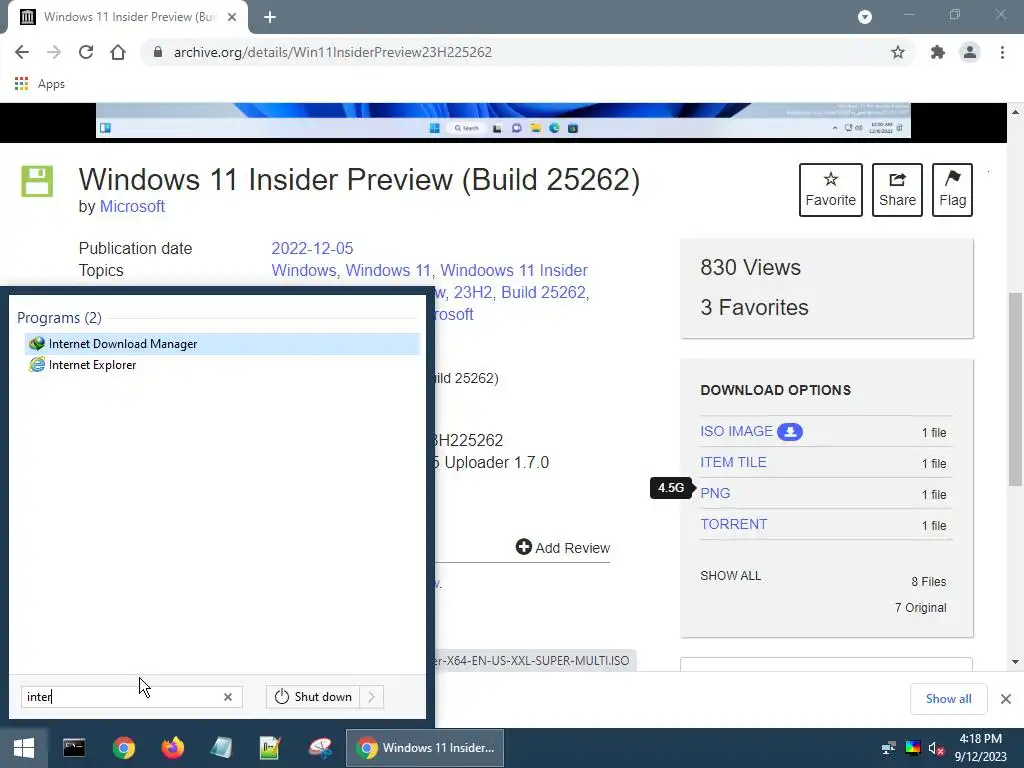
Task: Click the page vertical scrollbar thumb
Action: [x=1015, y=389]
